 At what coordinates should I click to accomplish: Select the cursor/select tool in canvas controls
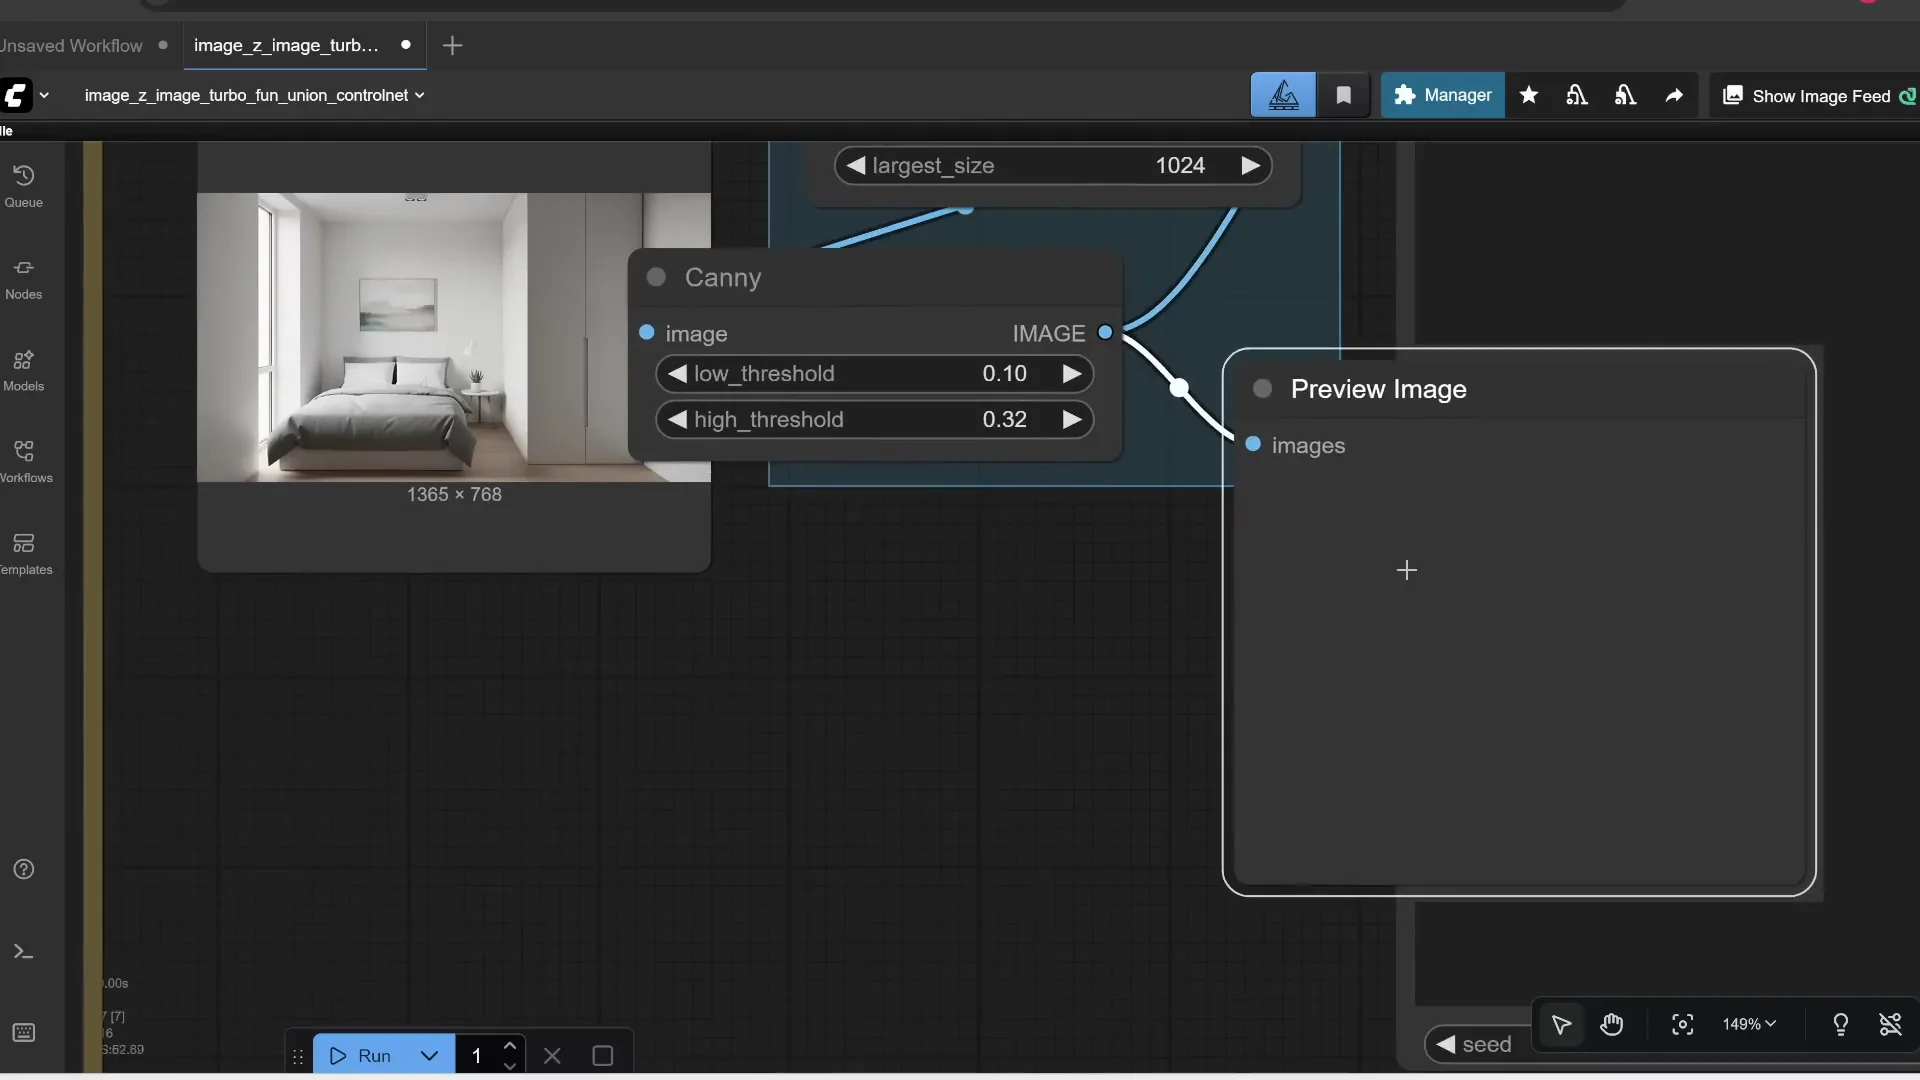tap(1562, 1024)
